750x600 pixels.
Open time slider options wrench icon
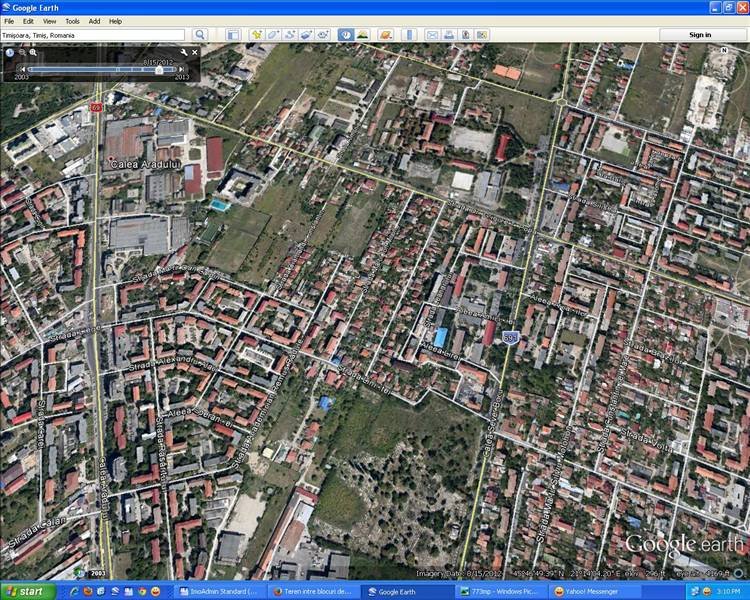pyautogui.click(x=182, y=52)
